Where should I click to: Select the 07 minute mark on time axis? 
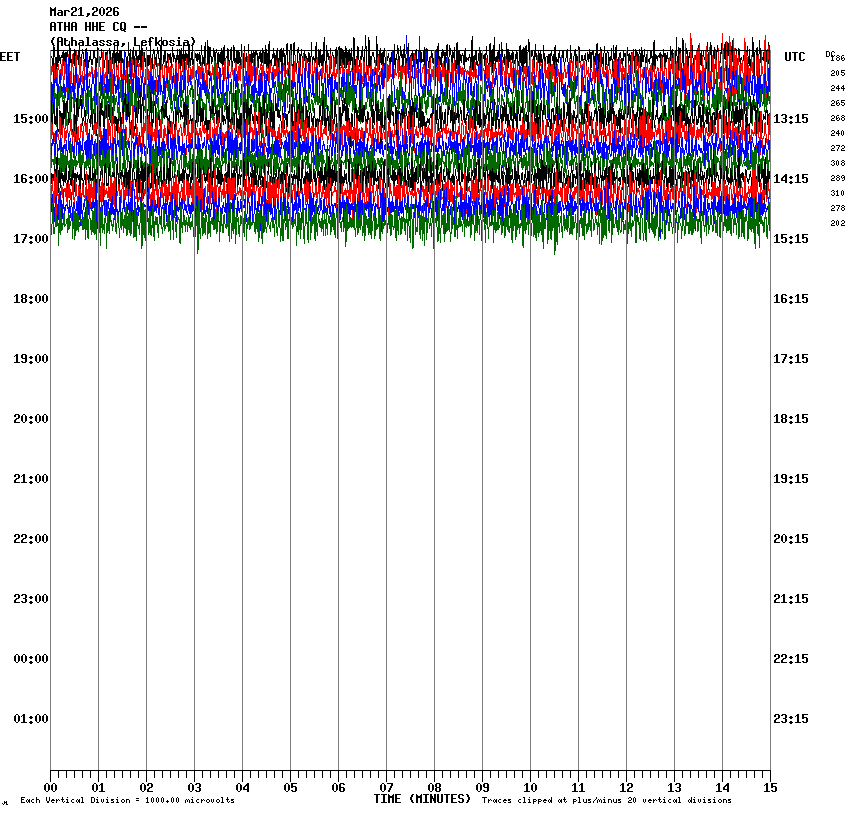pyautogui.click(x=386, y=787)
